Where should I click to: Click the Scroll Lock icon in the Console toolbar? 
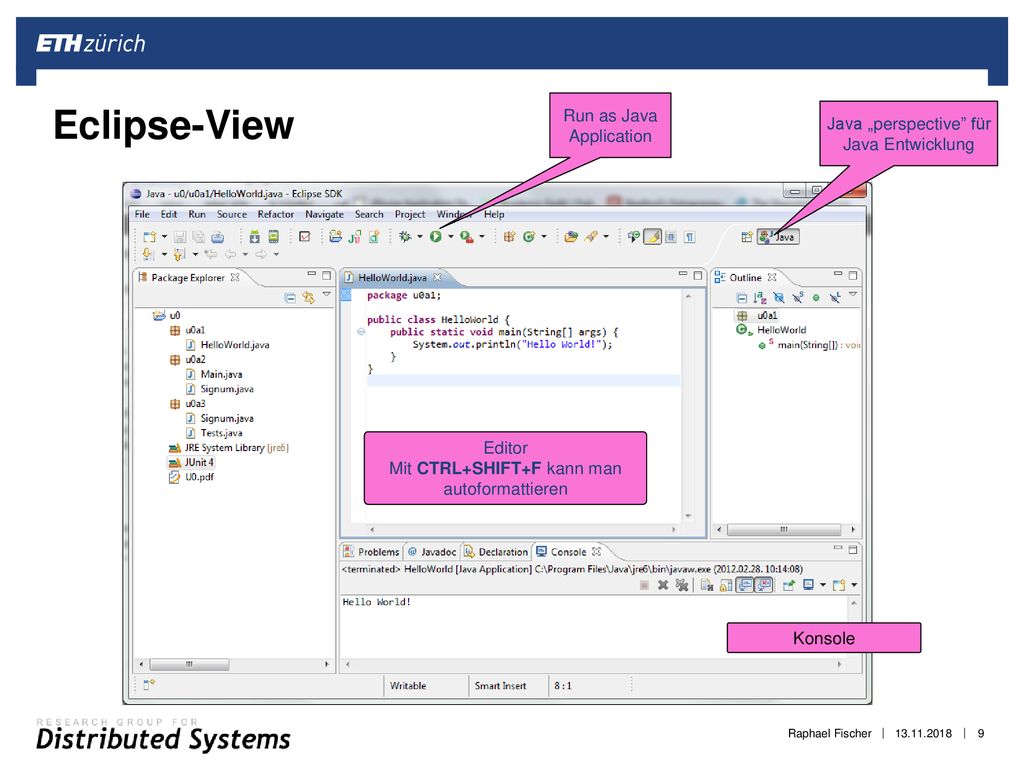click(726, 585)
